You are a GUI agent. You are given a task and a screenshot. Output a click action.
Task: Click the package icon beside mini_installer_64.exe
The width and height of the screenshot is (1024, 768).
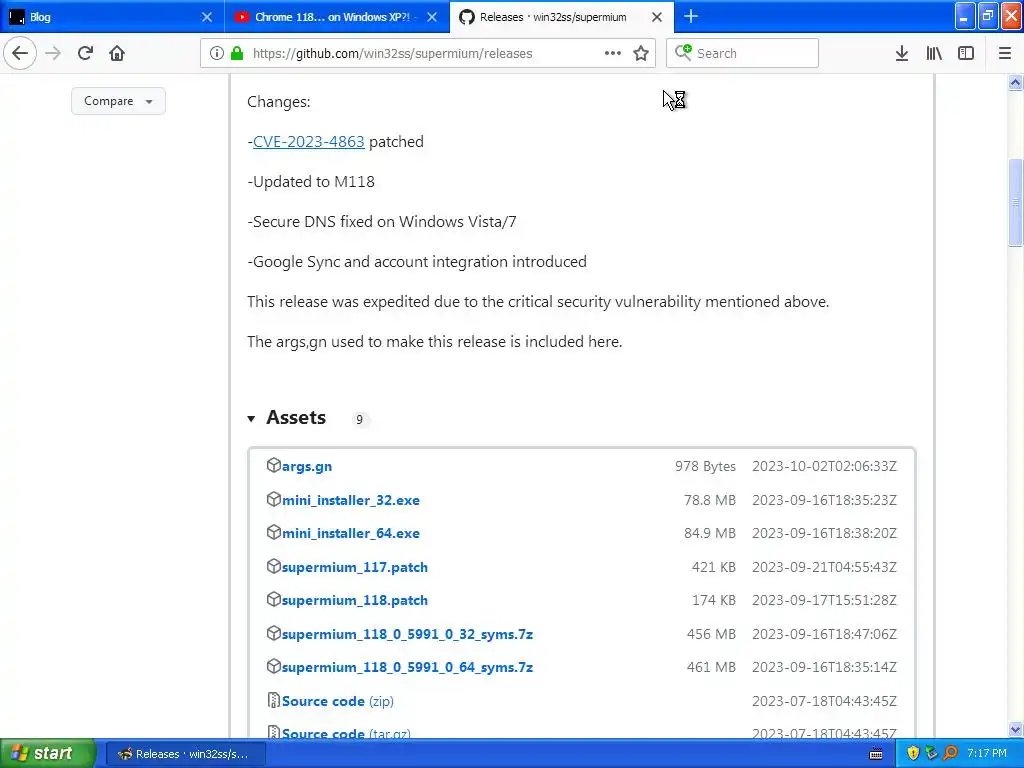pos(274,532)
